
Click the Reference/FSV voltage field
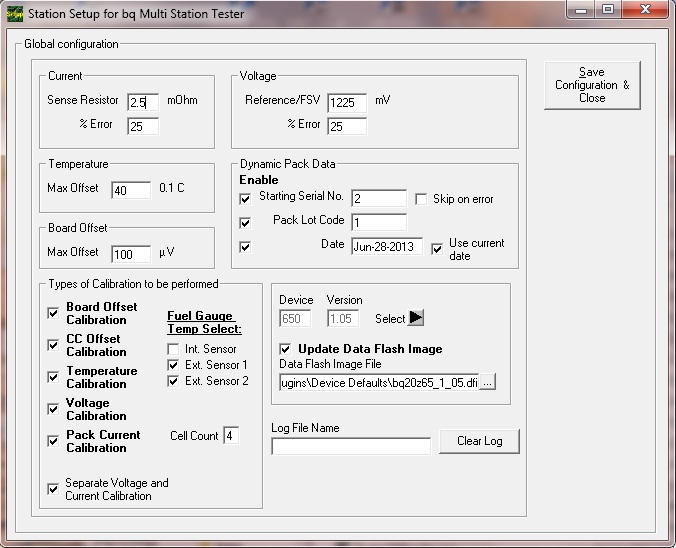click(347, 103)
